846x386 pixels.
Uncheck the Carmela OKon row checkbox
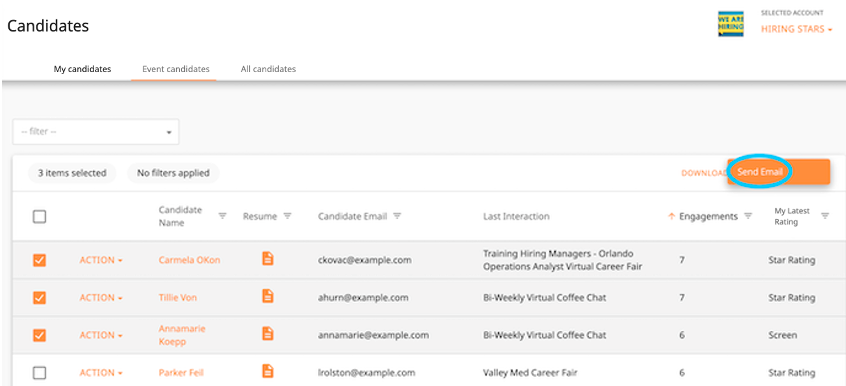click(x=39, y=260)
